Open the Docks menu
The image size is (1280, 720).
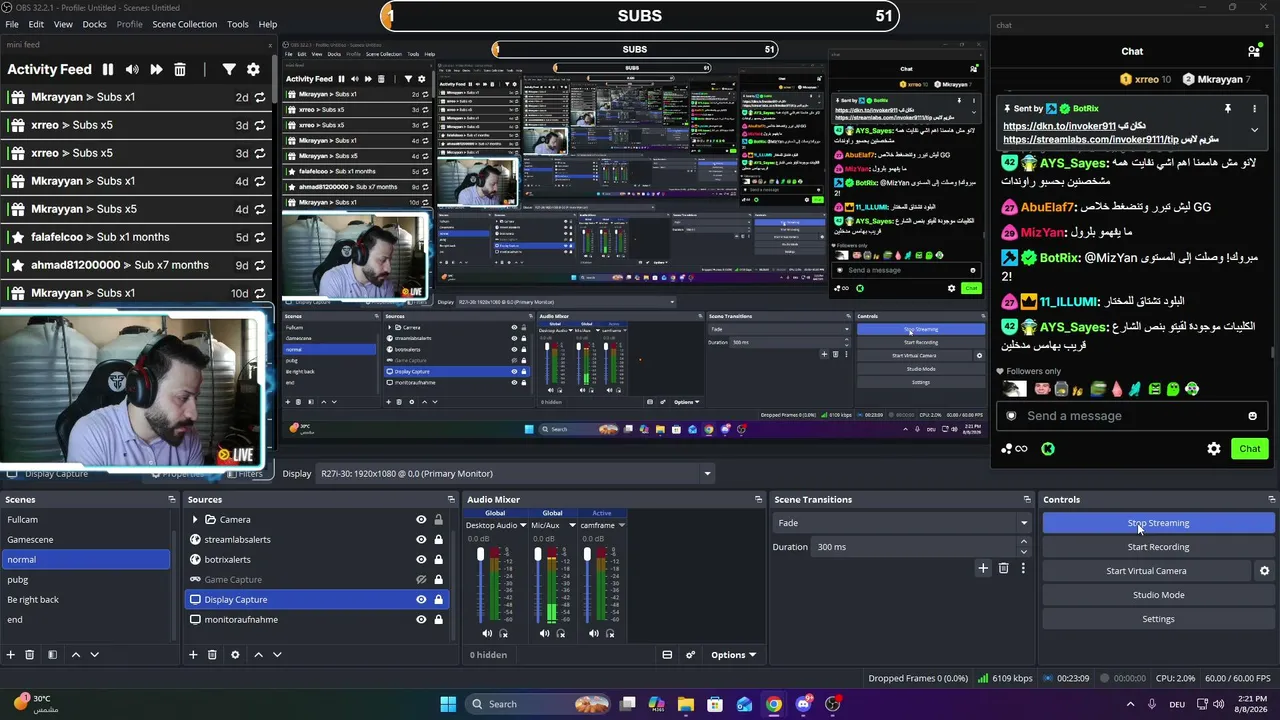tap(94, 24)
